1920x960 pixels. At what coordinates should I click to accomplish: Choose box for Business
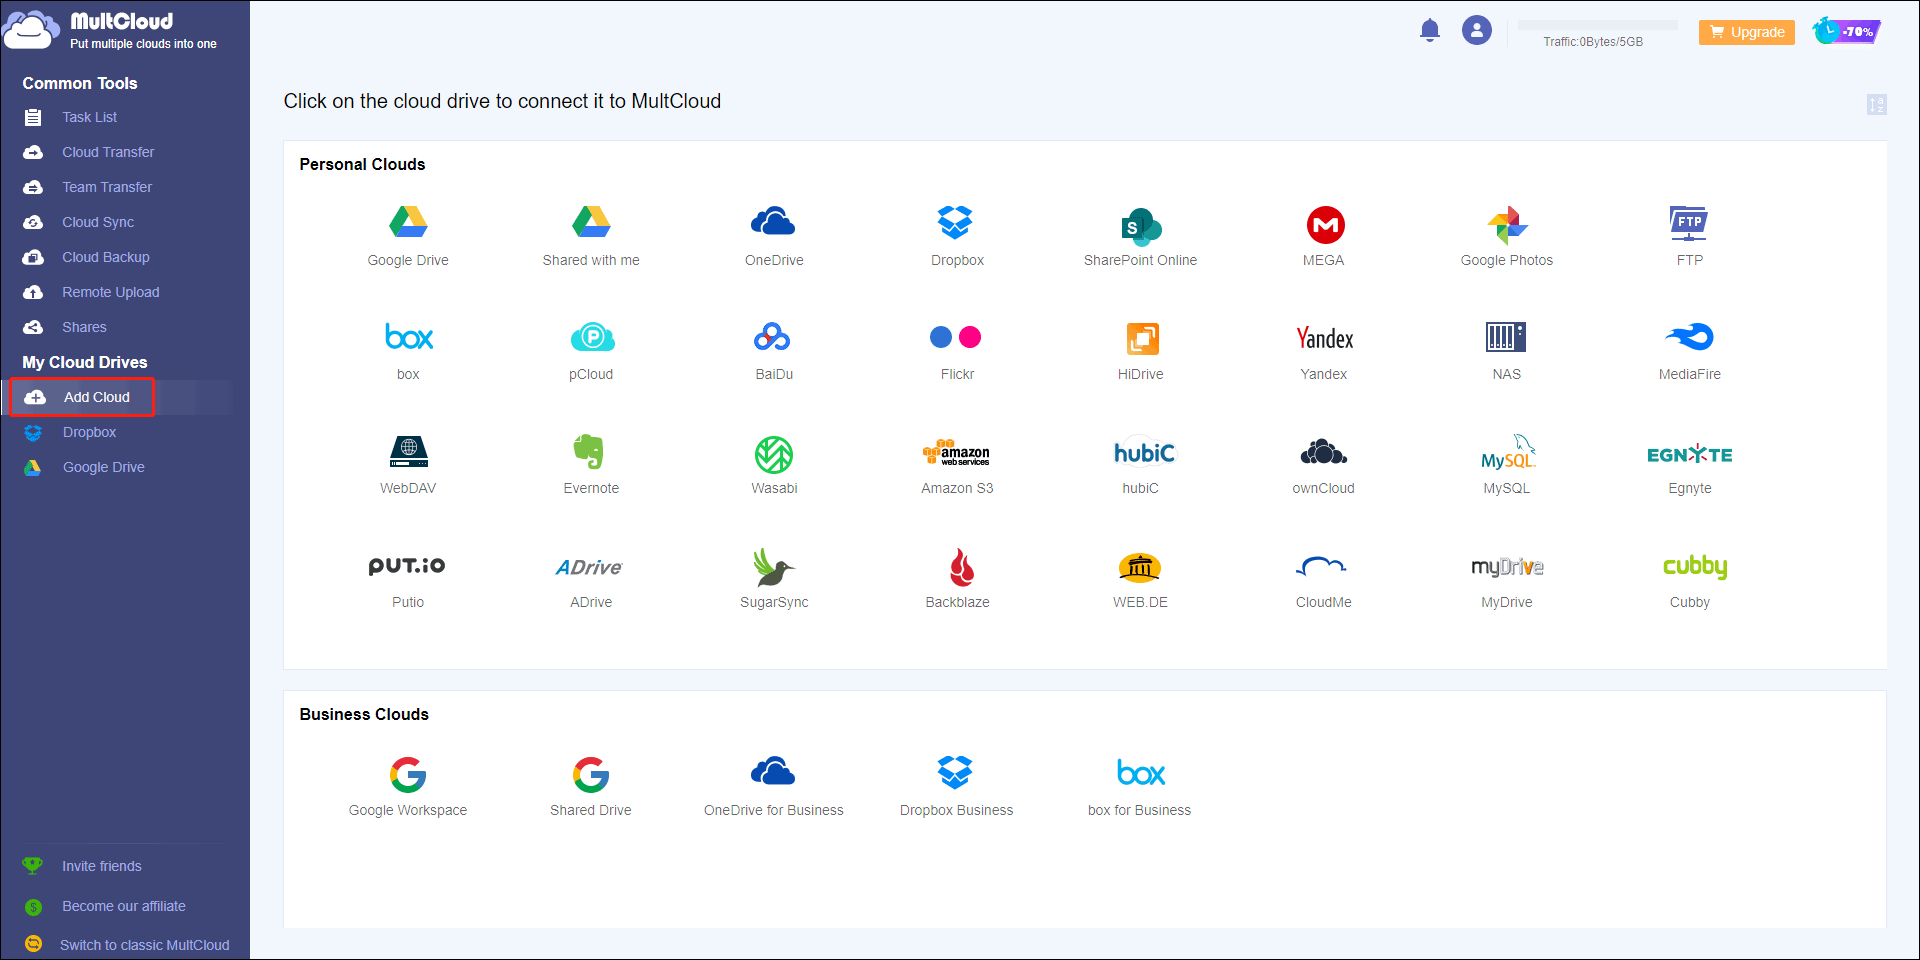[x=1141, y=773]
